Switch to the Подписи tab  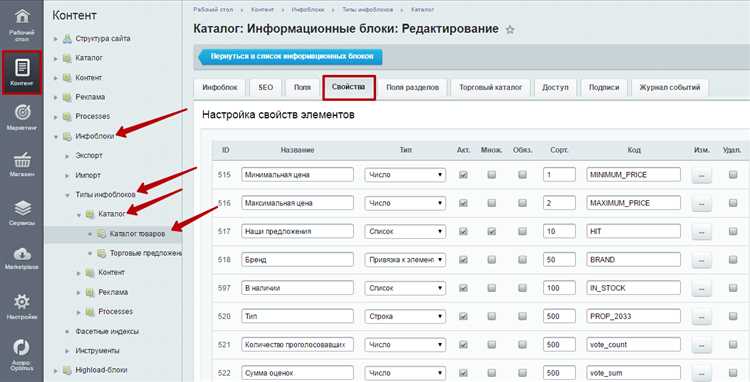[604, 87]
